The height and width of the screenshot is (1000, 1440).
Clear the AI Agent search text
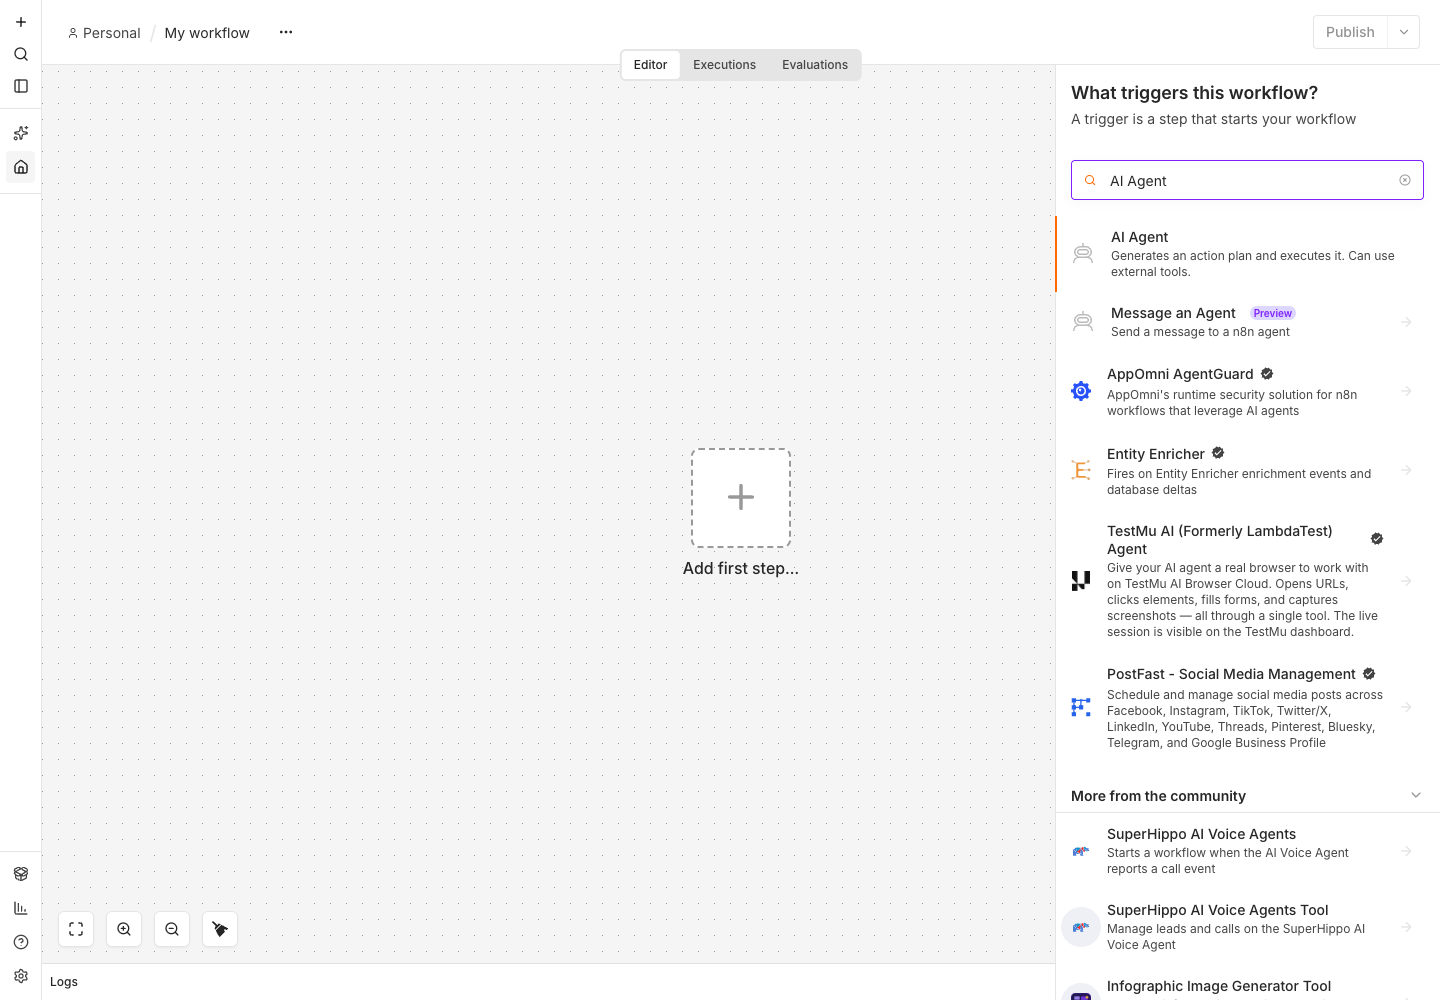(x=1405, y=180)
